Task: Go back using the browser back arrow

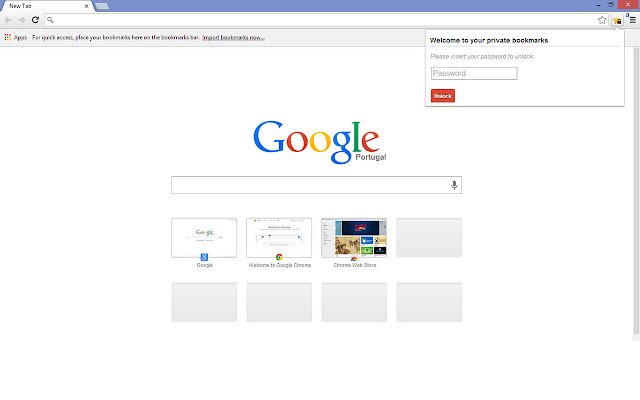Action: click(8, 20)
